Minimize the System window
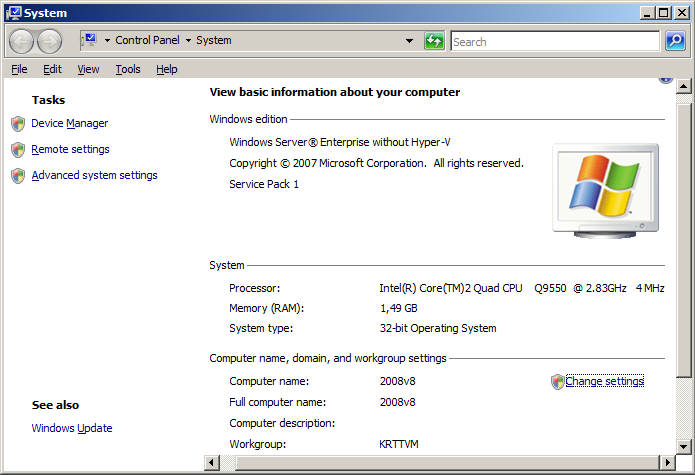695x475 pixels. 647,13
